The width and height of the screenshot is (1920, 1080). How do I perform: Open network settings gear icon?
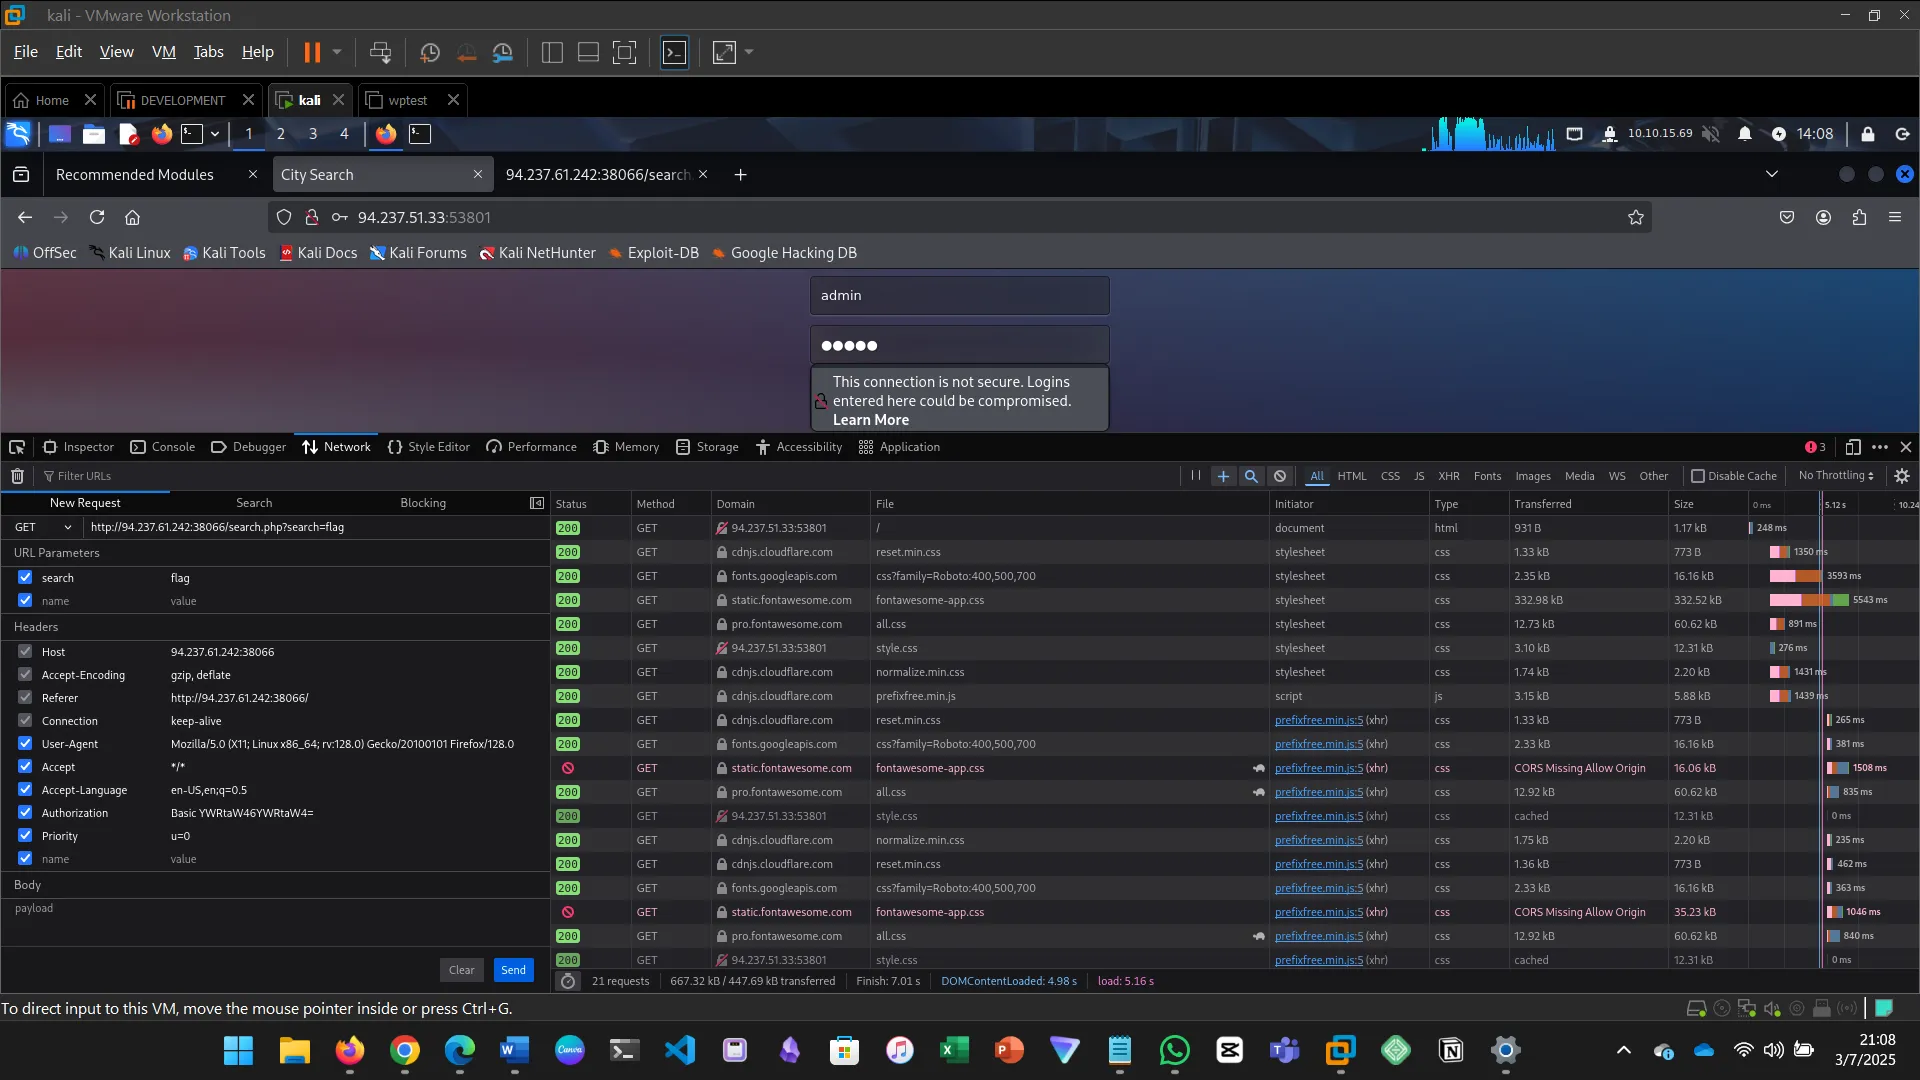(x=1902, y=476)
